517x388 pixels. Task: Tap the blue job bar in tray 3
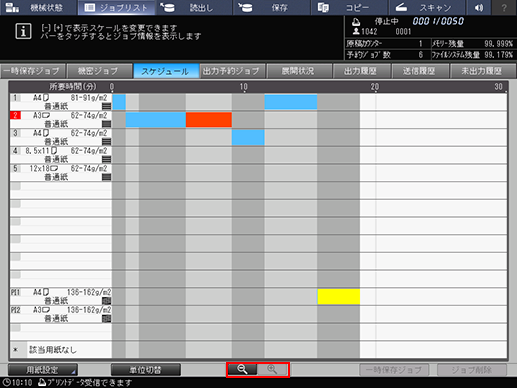[x=248, y=137]
